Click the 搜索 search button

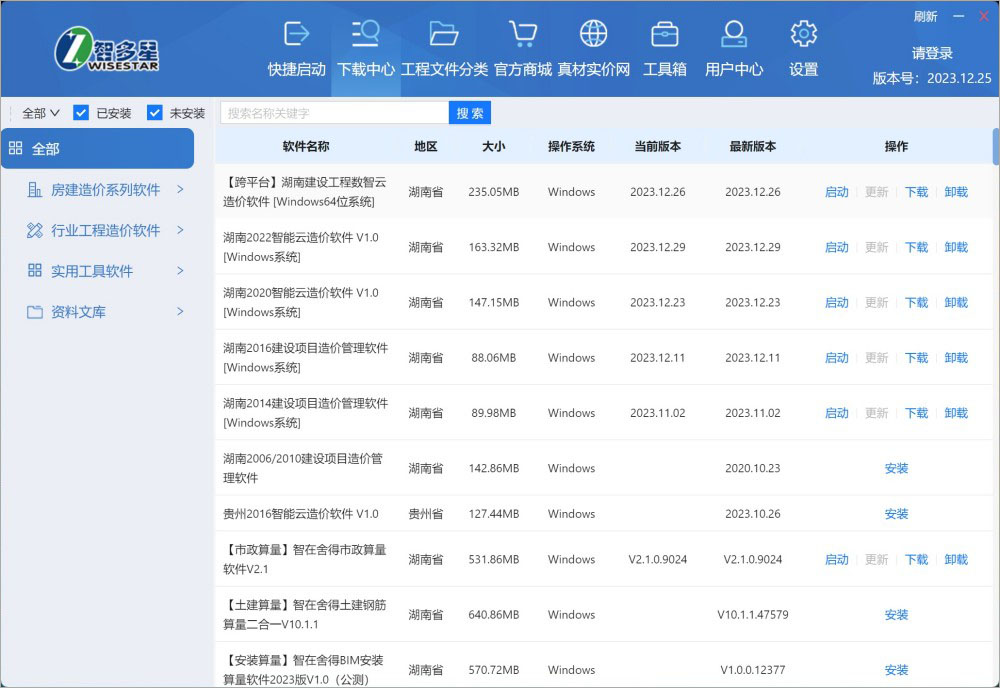[x=469, y=112]
